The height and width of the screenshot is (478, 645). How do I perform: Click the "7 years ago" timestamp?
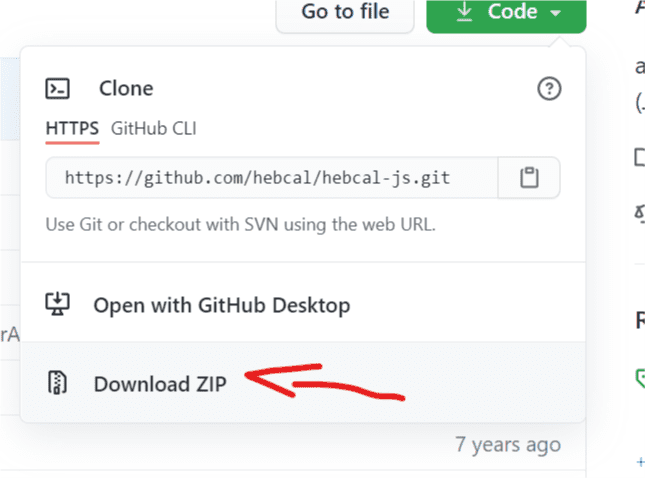[x=508, y=444]
